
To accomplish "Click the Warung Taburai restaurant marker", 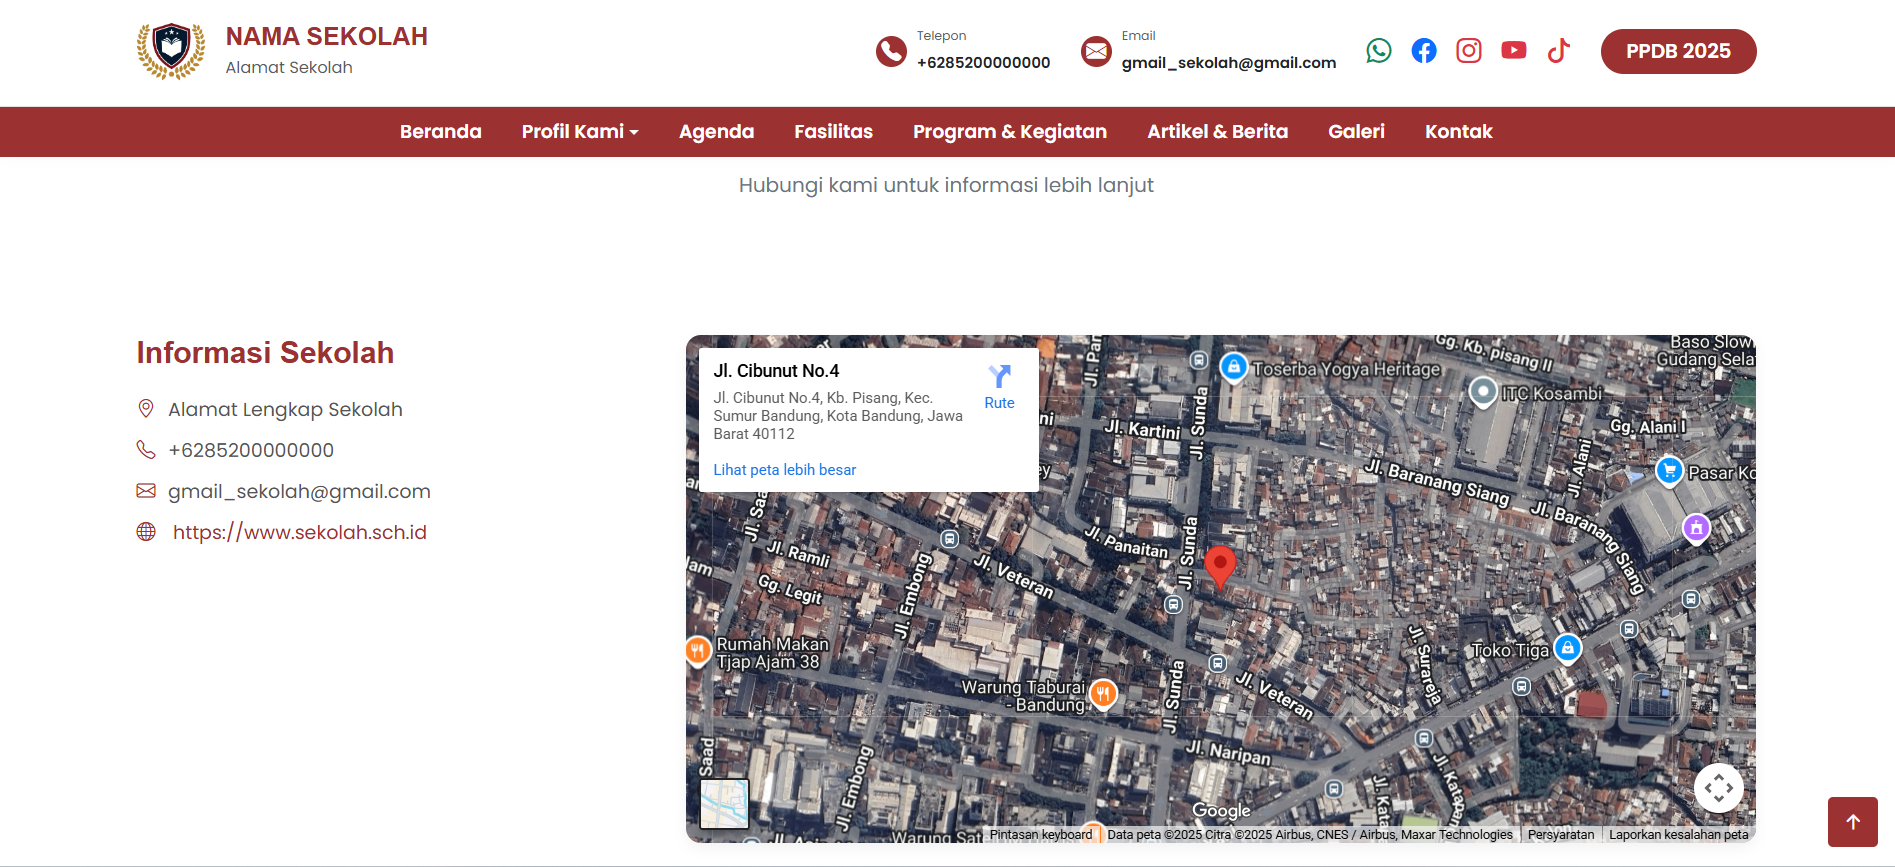I will coord(1103,693).
